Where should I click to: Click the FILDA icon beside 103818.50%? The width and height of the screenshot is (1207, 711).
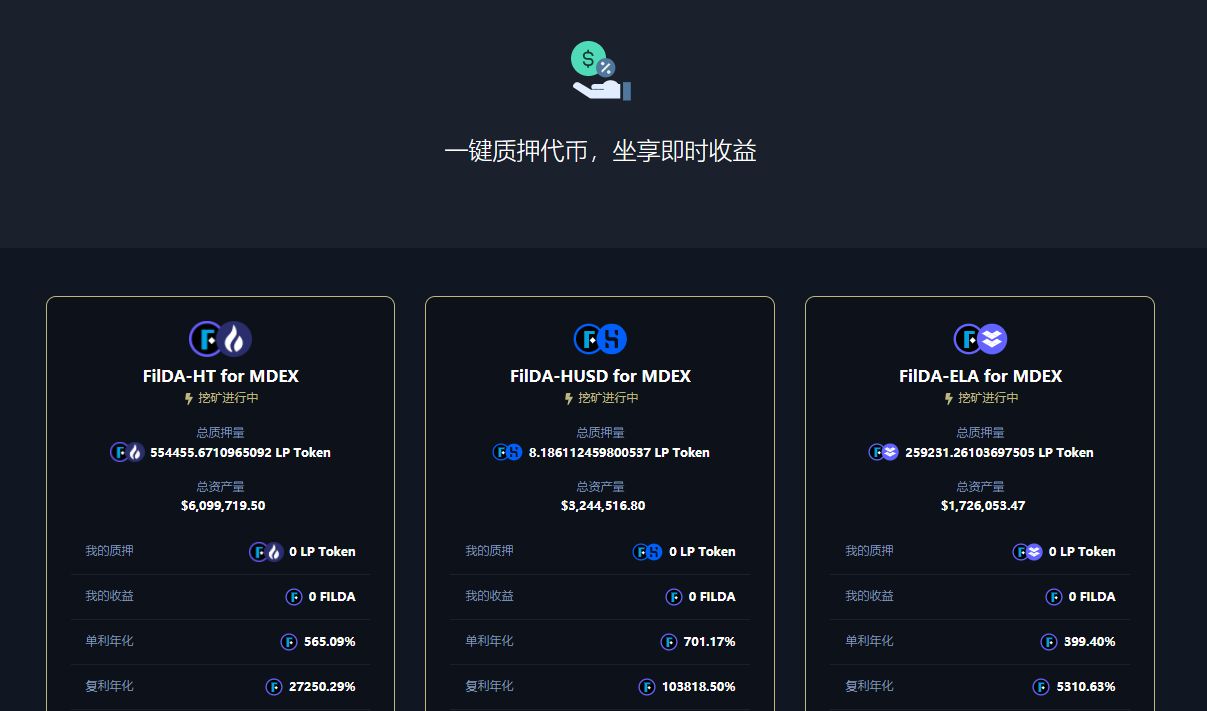(647, 686)
